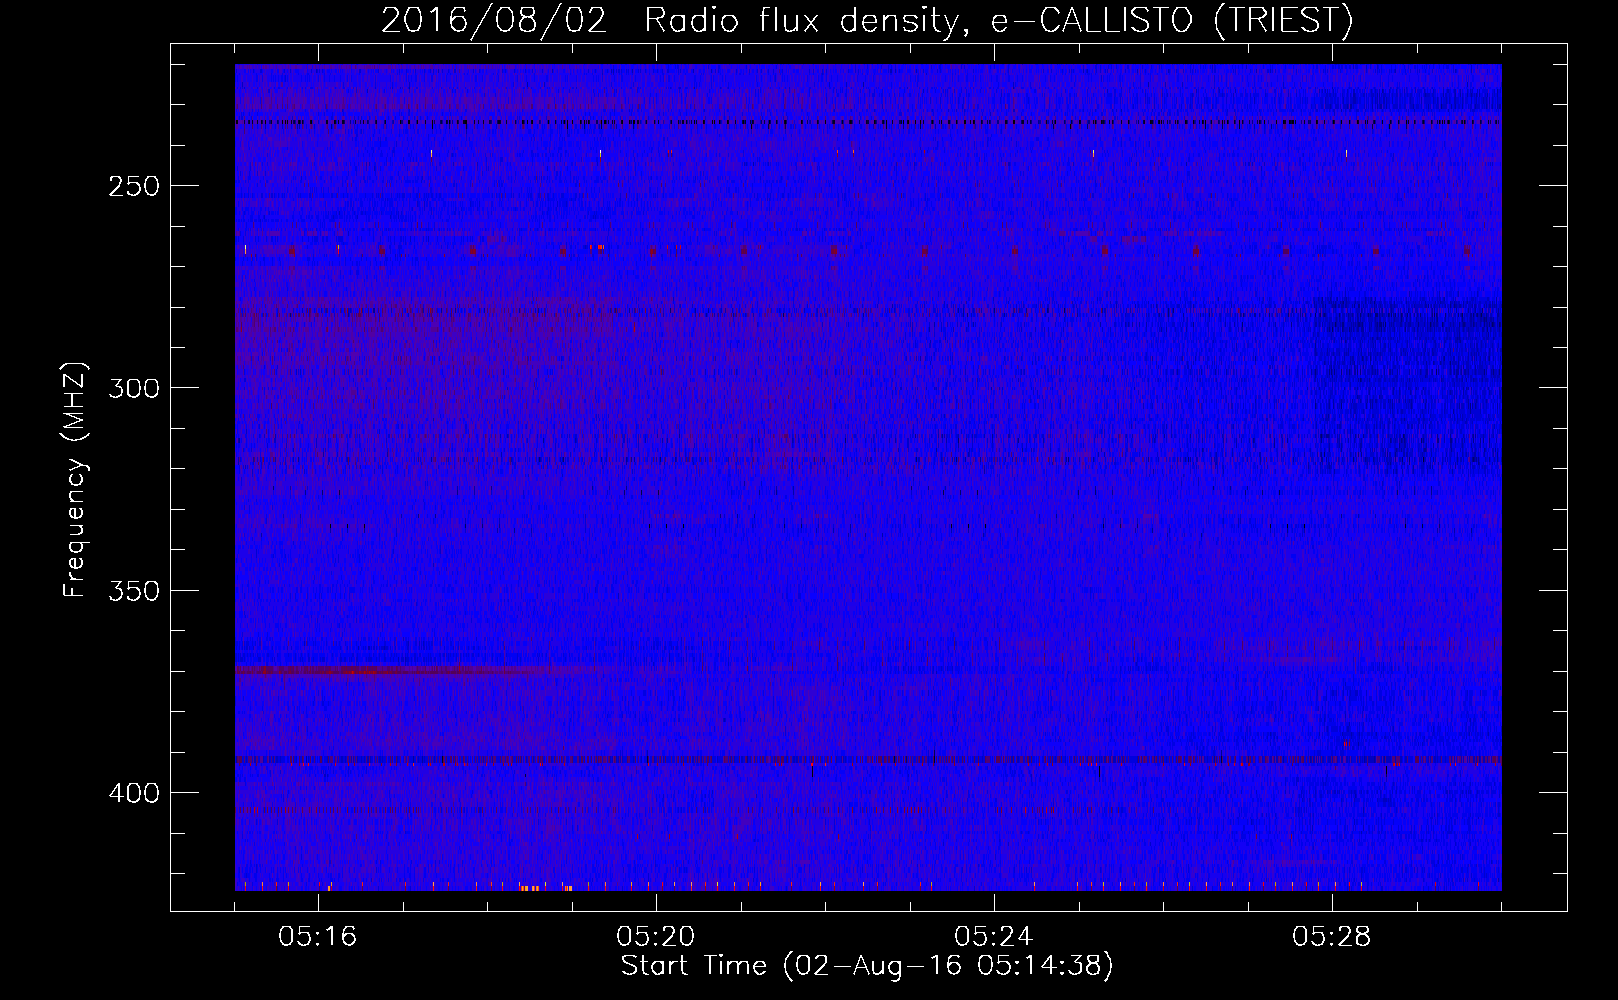Image resolution: width=1618 pixels, height=1000 pixels.
Task: Click the 400 frequency tick label
Action: (134, 793)
